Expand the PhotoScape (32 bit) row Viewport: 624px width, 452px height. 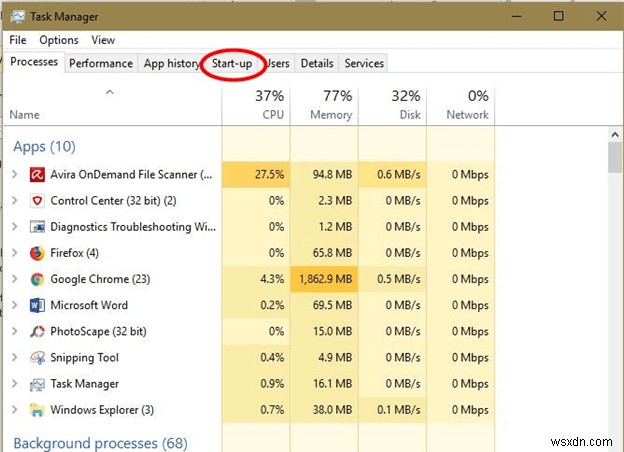[15, 331]
